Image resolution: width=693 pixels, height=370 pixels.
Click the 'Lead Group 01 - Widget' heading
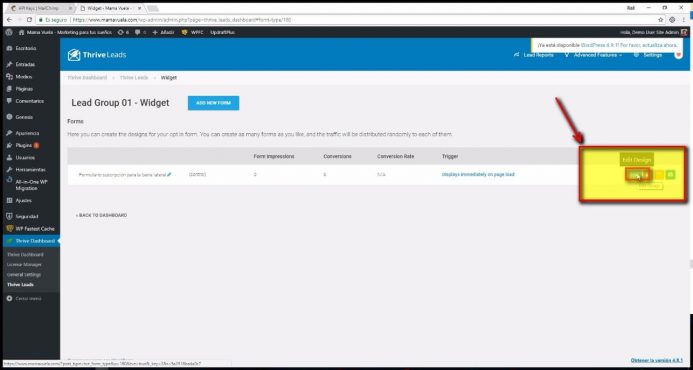120,103
